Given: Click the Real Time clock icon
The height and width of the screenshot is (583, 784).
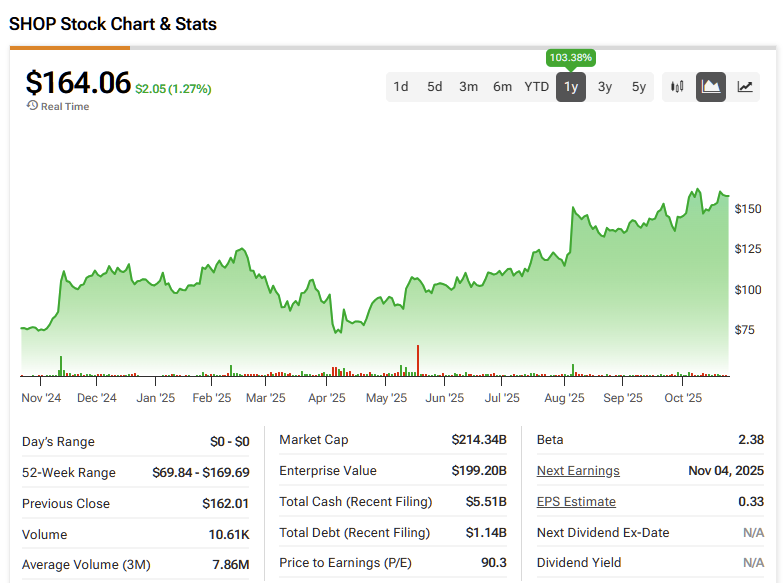Looking at the screenshot, I should coord(32,106).
